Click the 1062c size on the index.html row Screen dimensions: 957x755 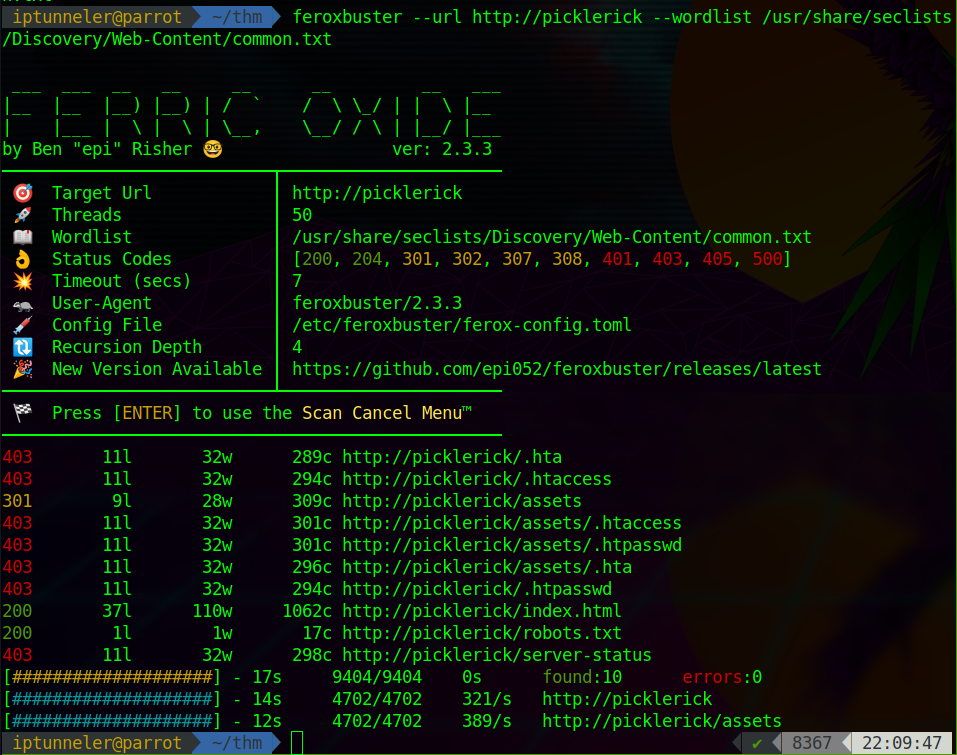(307, 611)
